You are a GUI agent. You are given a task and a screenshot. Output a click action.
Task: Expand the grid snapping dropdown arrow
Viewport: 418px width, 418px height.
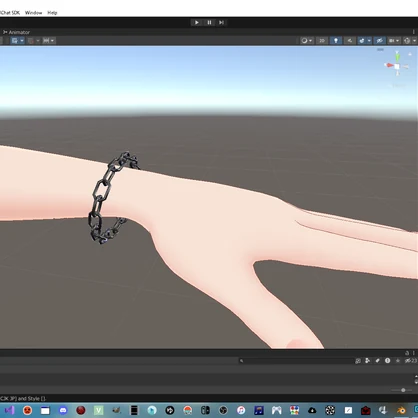52,41
